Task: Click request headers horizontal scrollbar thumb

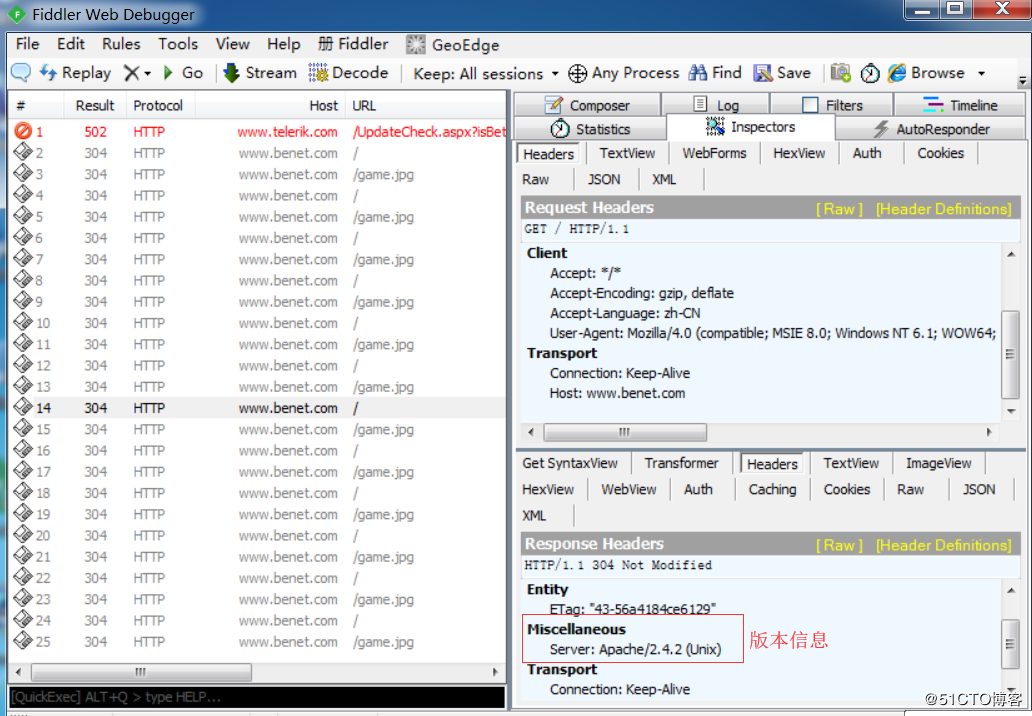Action: 625,432
